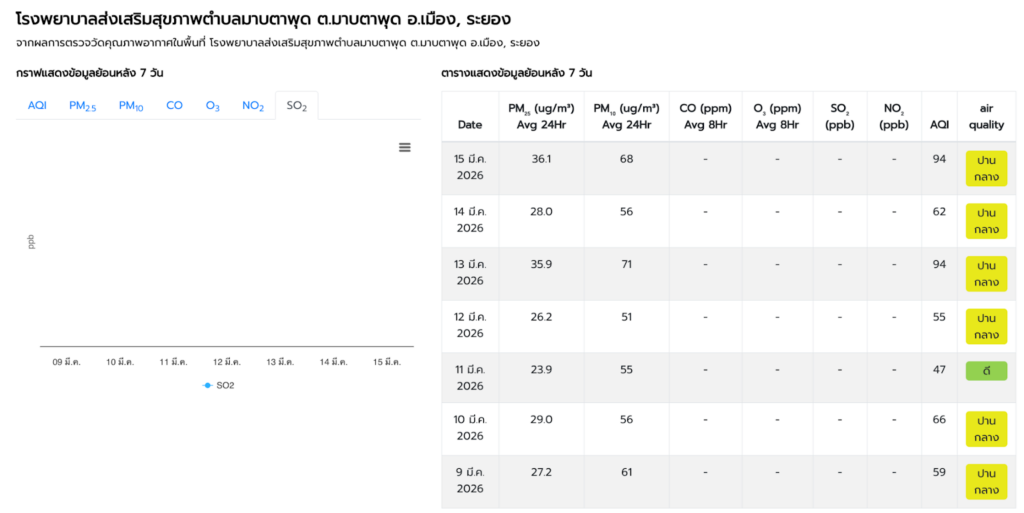Open the CO chart tab
Image resolution: width=1024 pixels, height=513 pixels.
[174, 105]
